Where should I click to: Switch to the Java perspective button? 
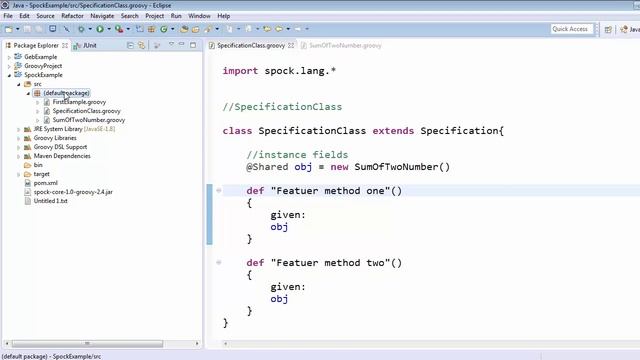629,29
